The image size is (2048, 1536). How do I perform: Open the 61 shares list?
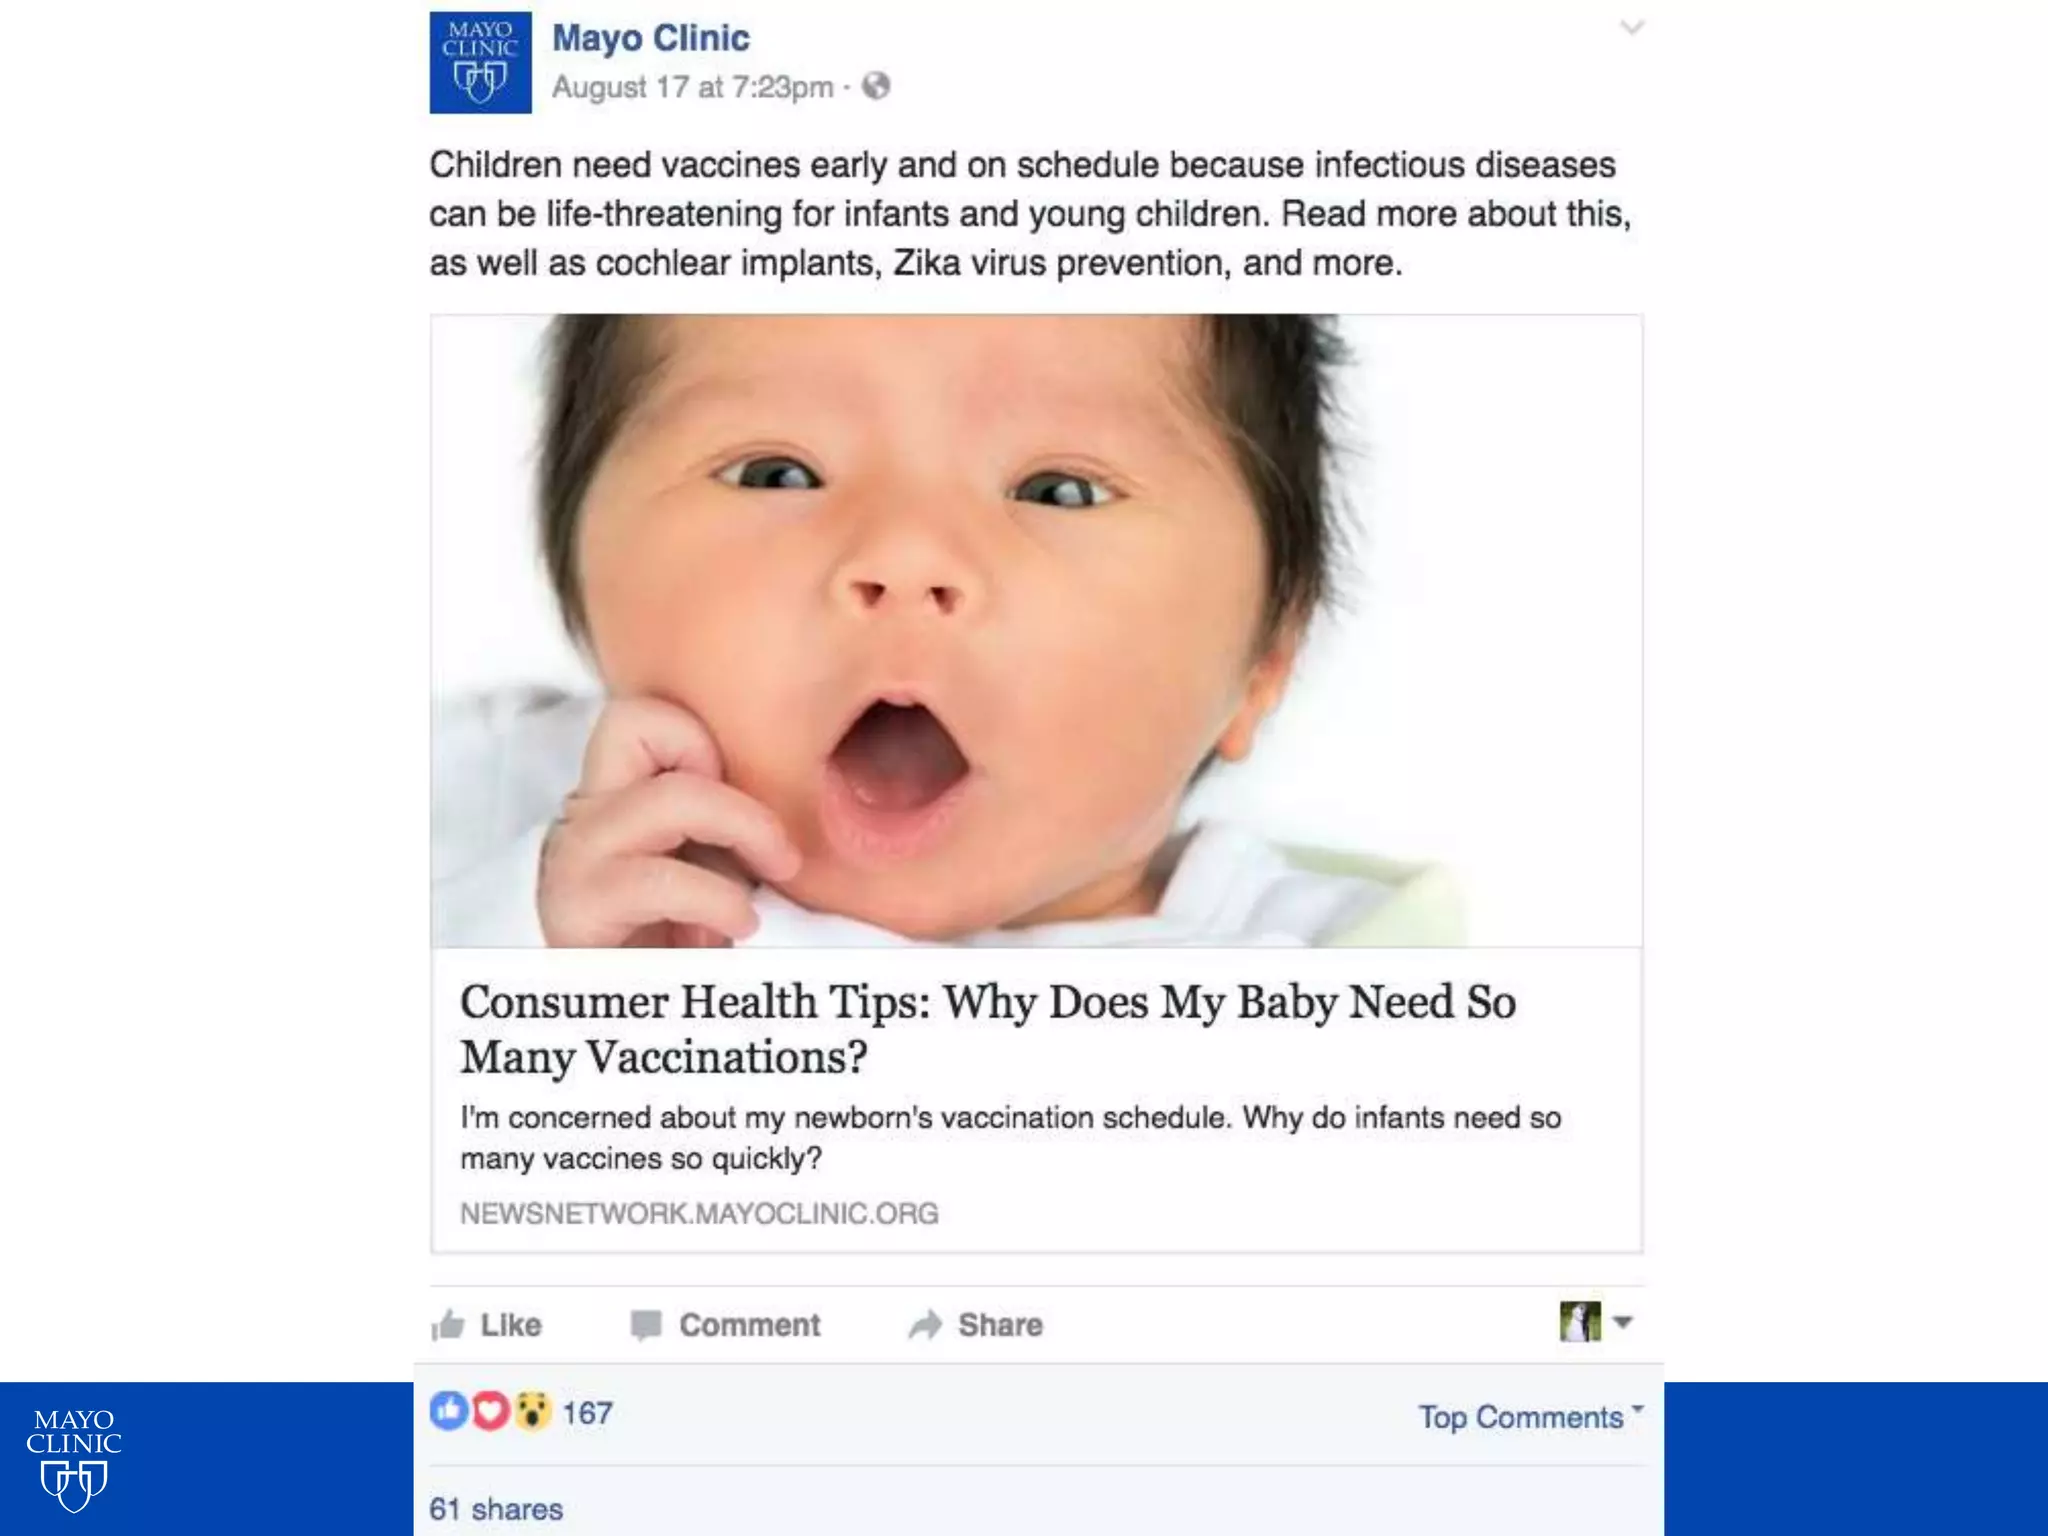click(496, 1509)
